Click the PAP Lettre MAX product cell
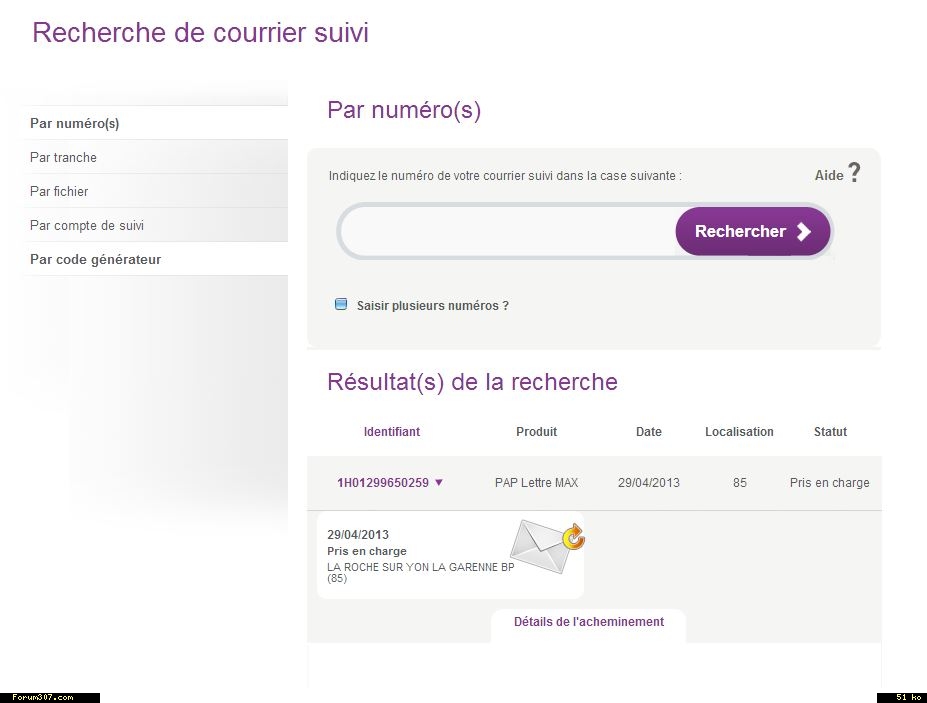This screenshot has height=703, width=927. (536, 483)
